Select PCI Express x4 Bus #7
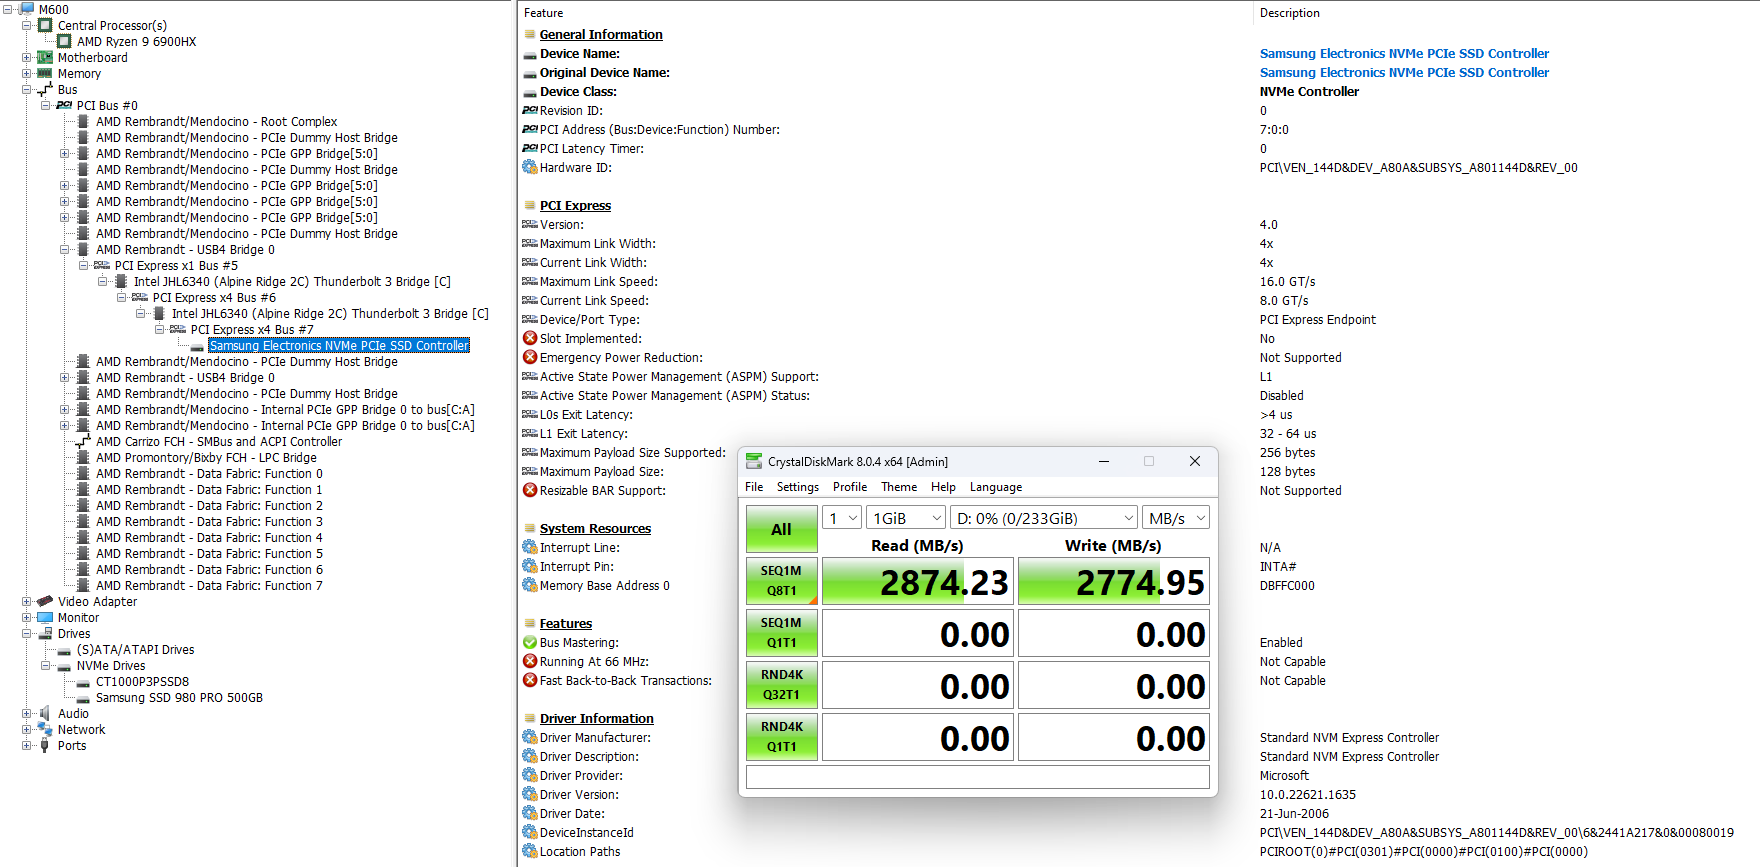Viewport: 1760px width, 867px height. (x=252, y=329)
